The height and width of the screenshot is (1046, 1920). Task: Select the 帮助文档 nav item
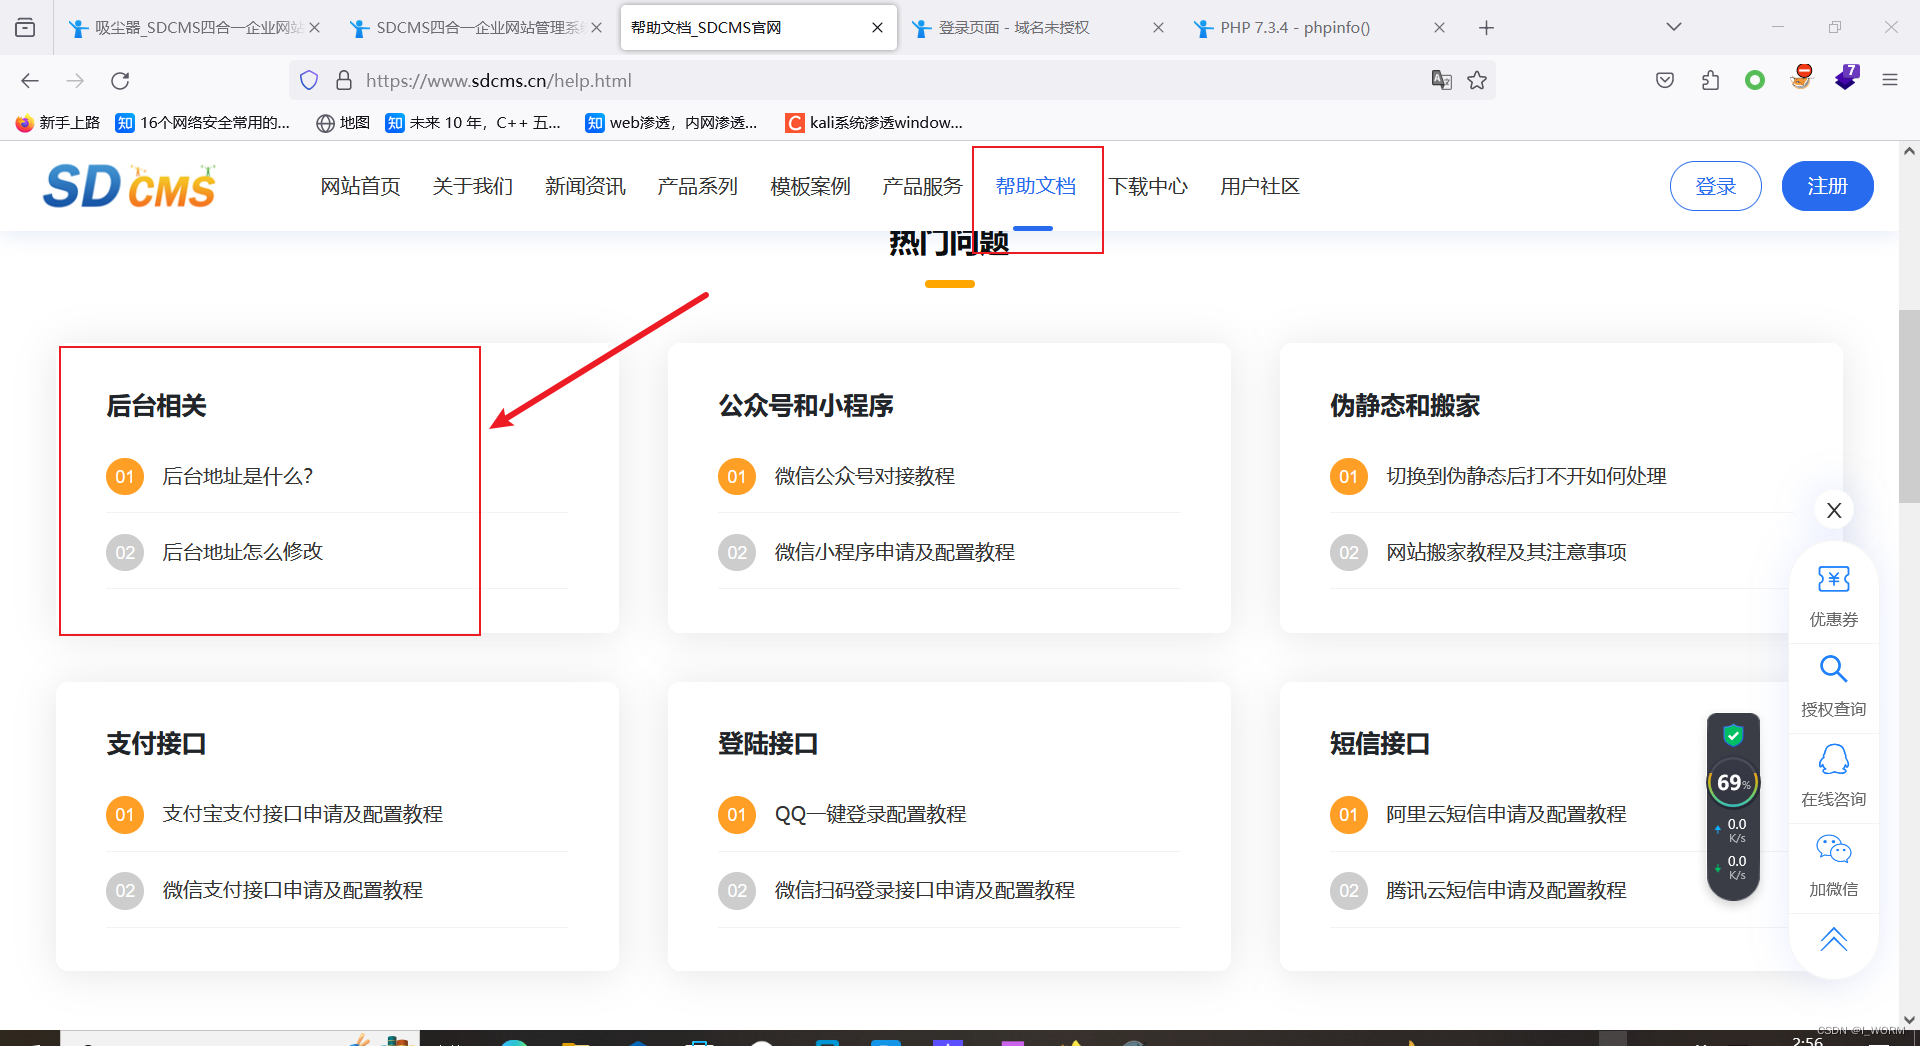(1035, 186)
